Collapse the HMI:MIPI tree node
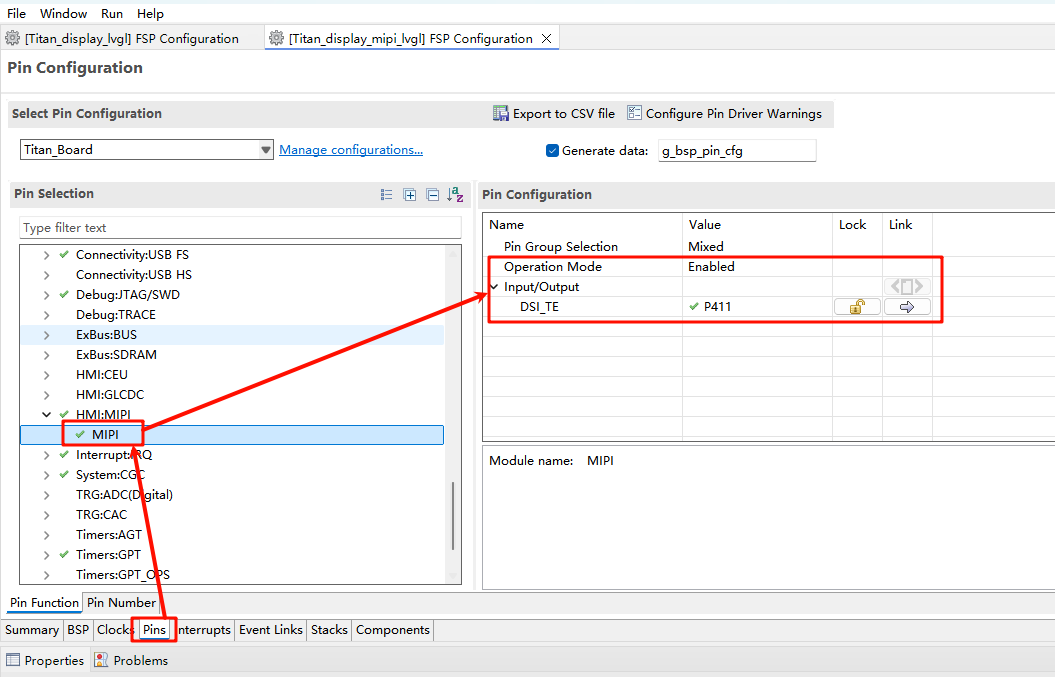 [x=46, y=415]
